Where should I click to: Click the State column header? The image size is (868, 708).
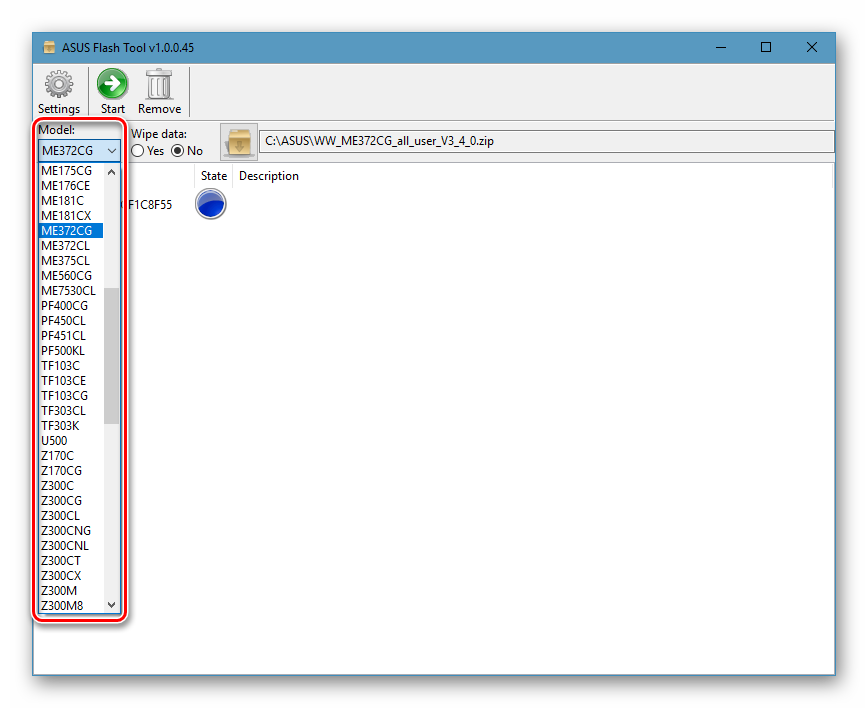[x=214, y=176]
